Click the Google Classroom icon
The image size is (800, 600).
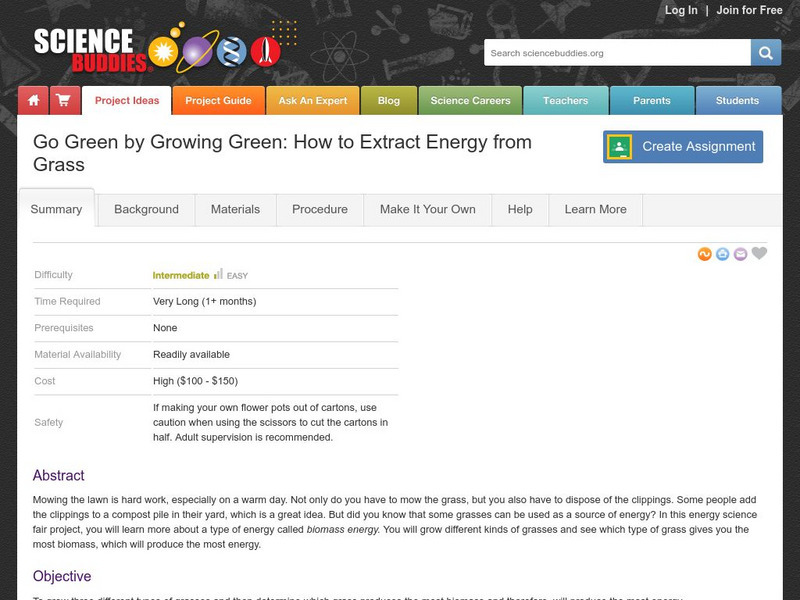(619, 147)
